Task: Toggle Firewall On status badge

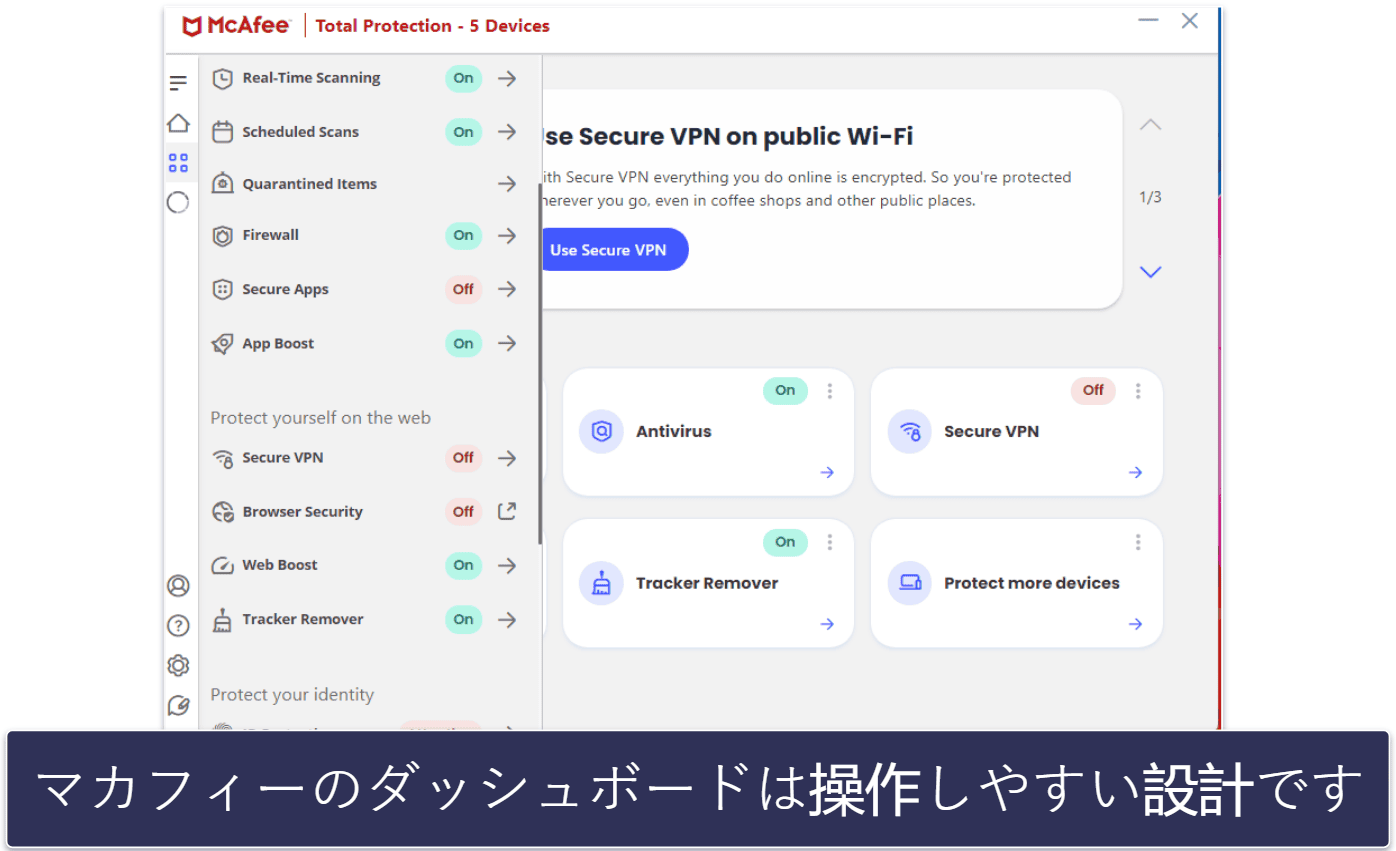Action: click(463, 236)
